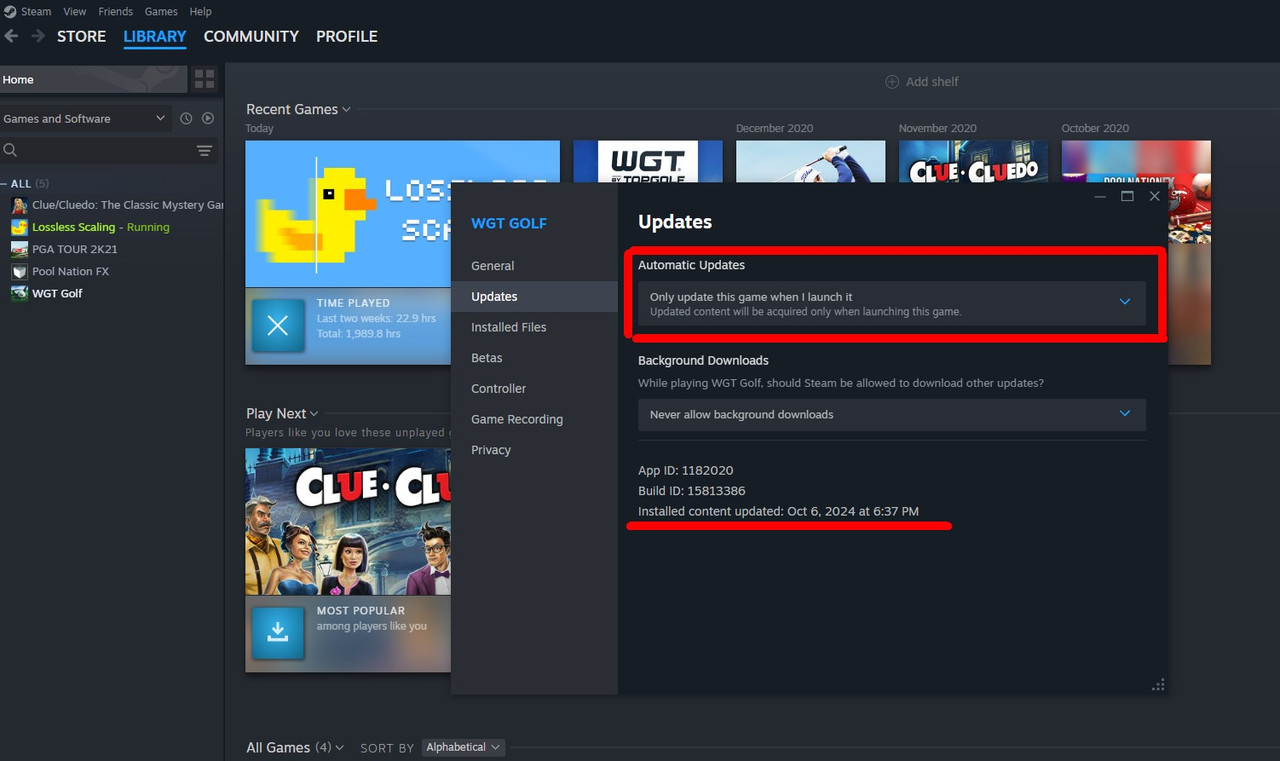Go to the COMMUNITY section
Screen dimensions: 1280x761
251,36
